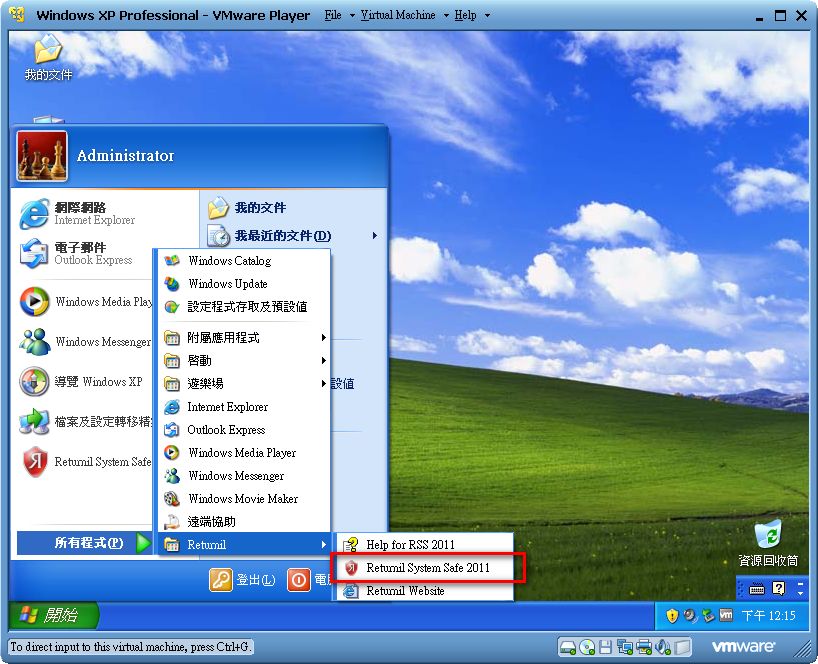Image resolution: width=818 pixels, height=664 pixels.
Task: Expand the 遊樂場 folder submenu
Action: tap(244, 383)
